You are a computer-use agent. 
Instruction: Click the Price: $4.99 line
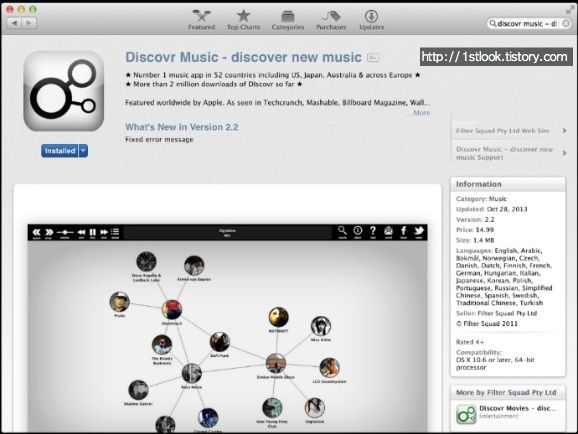pos(475,230)
